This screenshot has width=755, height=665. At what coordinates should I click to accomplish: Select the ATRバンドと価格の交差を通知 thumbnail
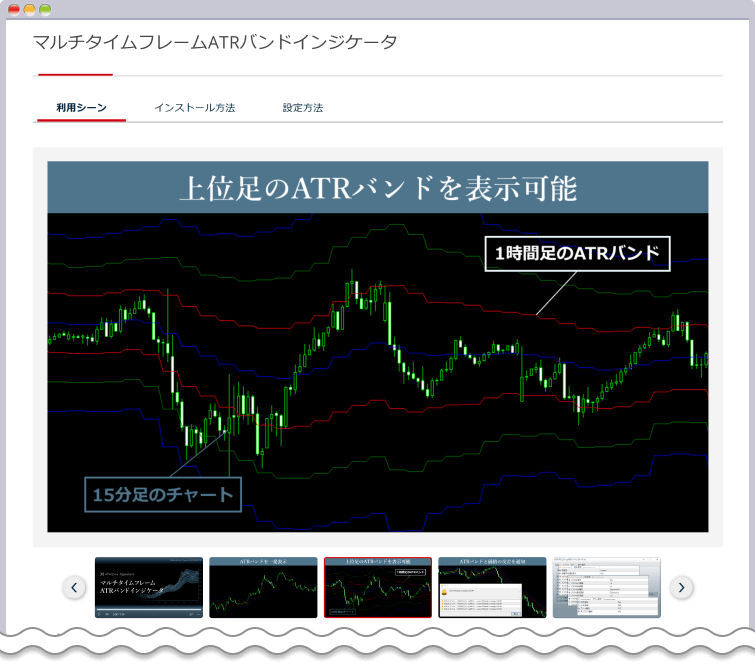click(x=492, y=587)
